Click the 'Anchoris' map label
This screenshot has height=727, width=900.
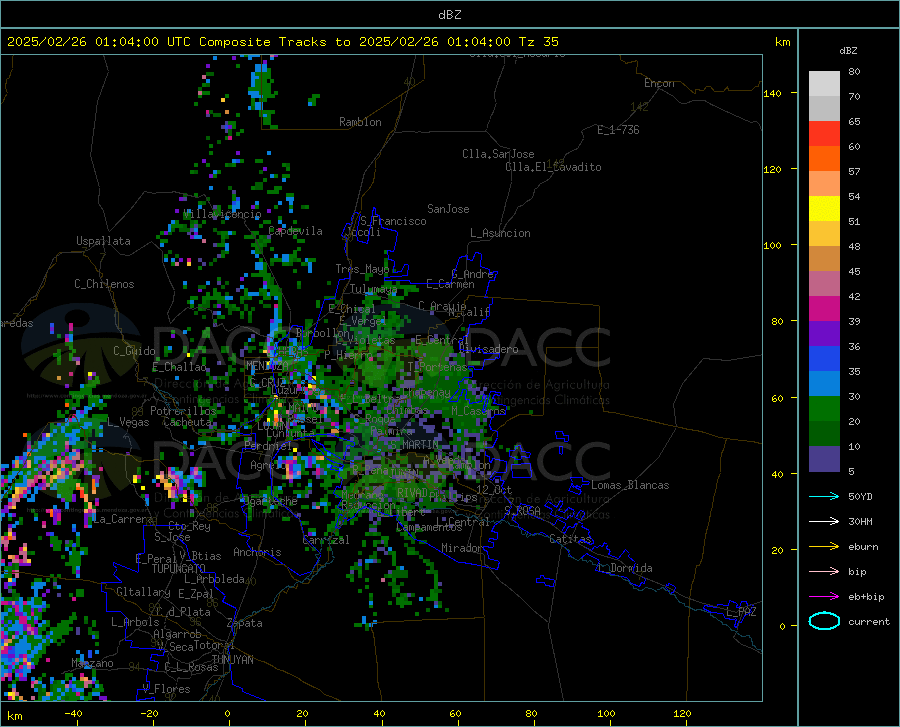[x=257, y=552]
